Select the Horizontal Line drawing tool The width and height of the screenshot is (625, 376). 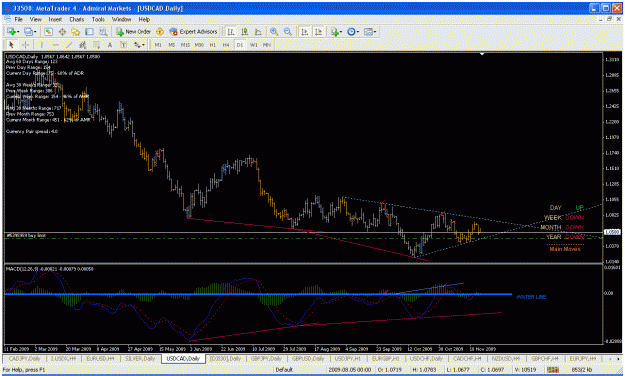click(x=55, y=45)
